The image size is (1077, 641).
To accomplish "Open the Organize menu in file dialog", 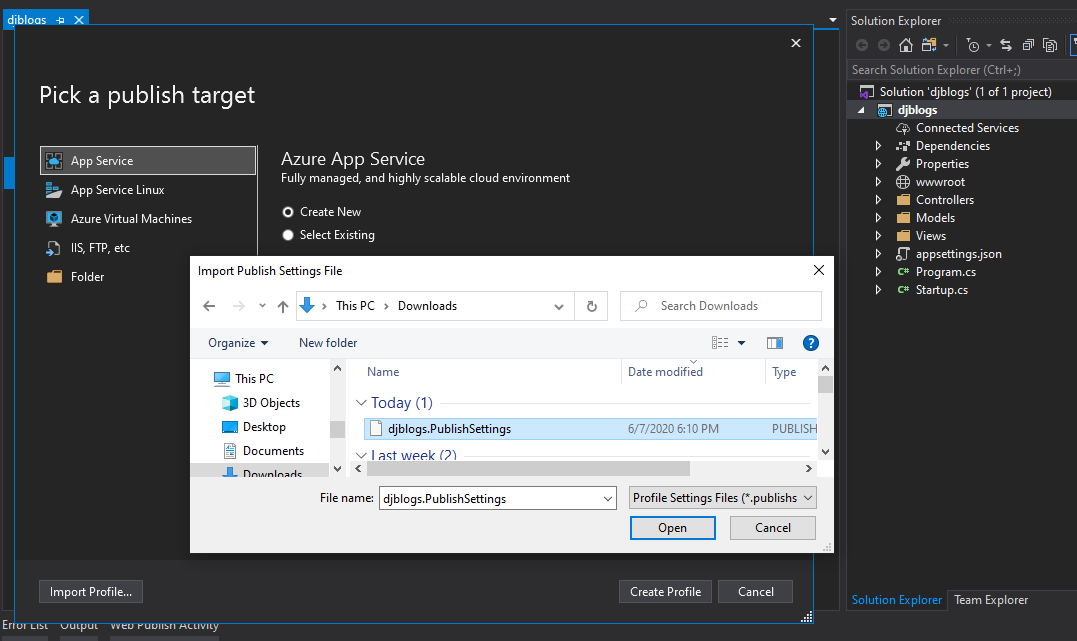I will [x=238, y=343].
